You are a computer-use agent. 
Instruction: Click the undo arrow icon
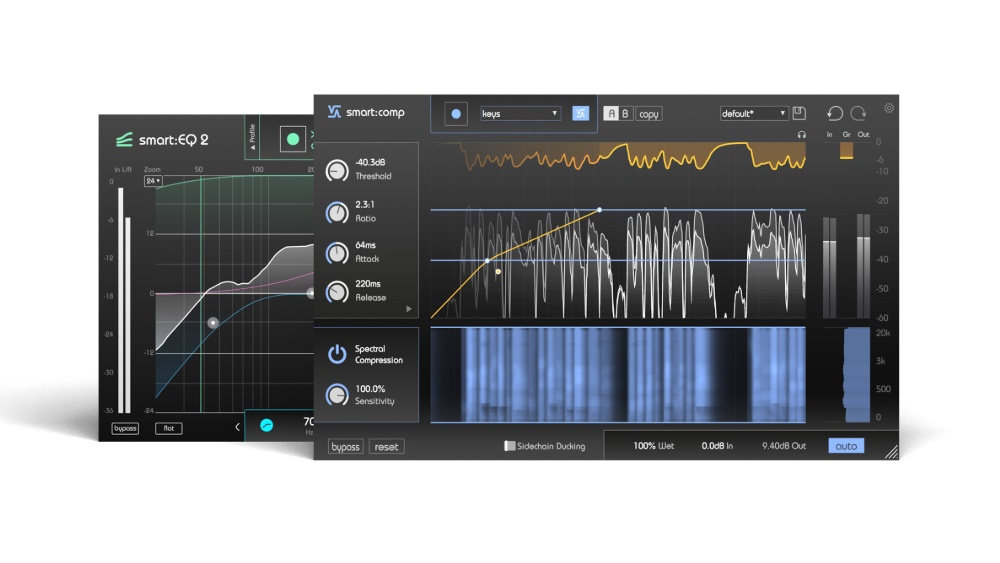[x=834, y=113]
